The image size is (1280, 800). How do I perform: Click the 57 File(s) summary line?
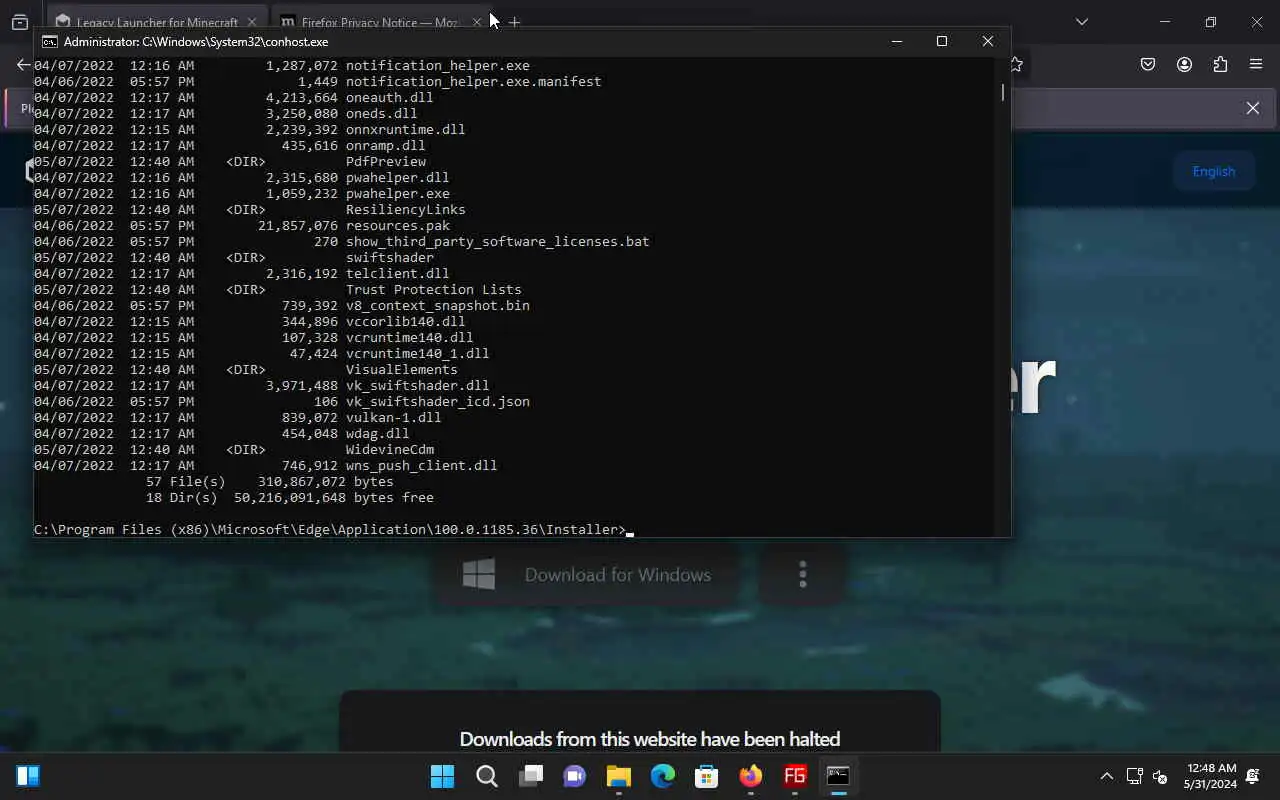point(269,482)
